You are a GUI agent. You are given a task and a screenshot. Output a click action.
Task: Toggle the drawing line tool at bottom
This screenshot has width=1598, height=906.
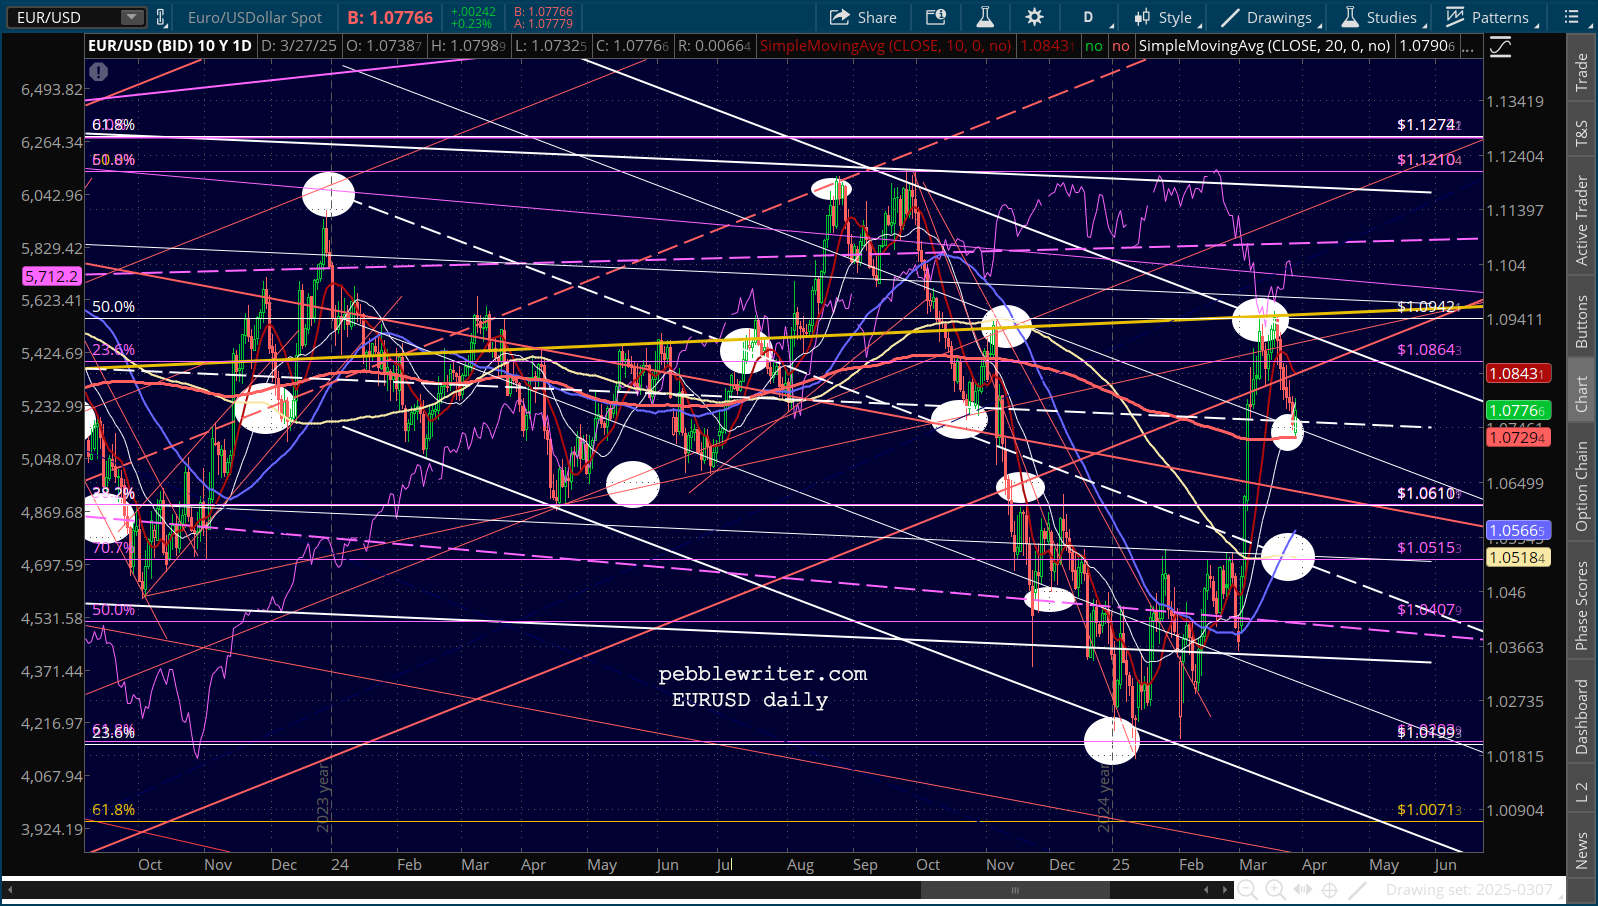click(1357, 889)
